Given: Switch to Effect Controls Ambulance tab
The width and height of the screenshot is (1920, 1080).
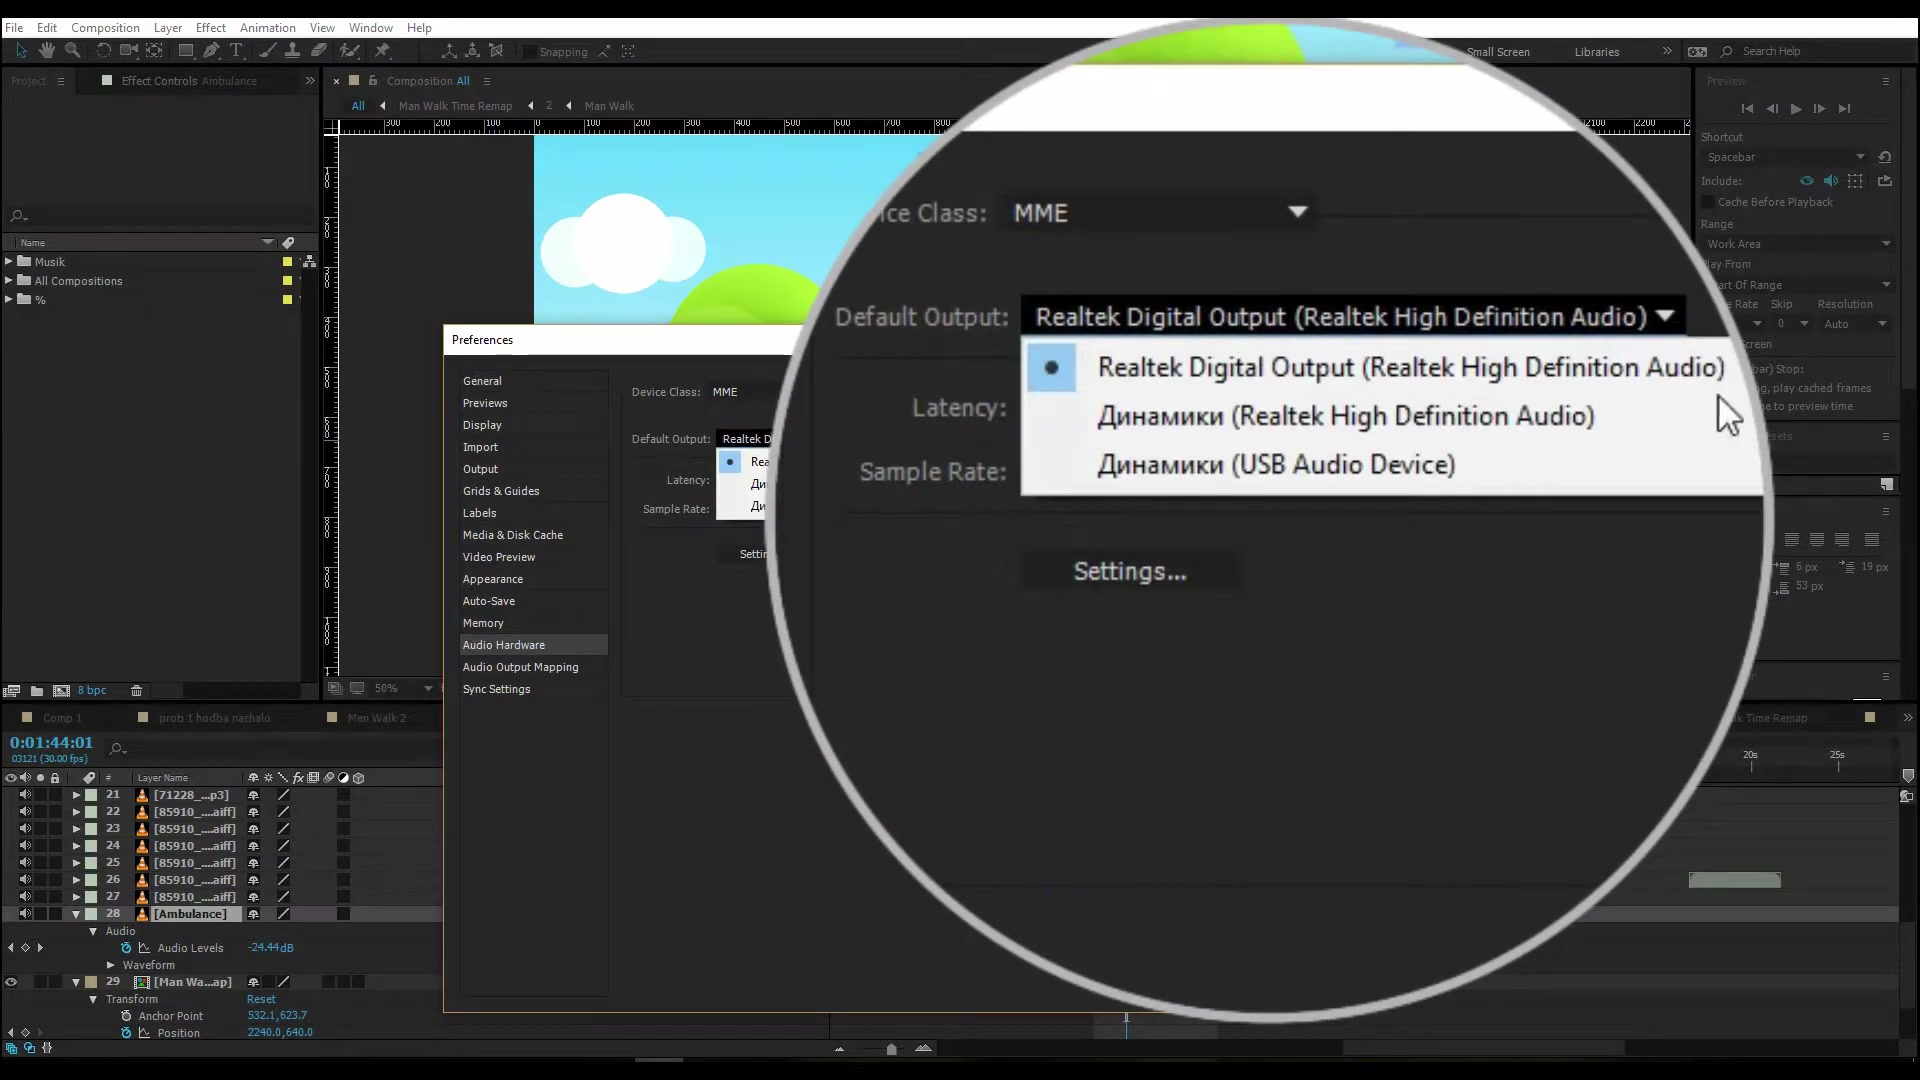Looking at the screenshot, I should click(x=189, y=81).
